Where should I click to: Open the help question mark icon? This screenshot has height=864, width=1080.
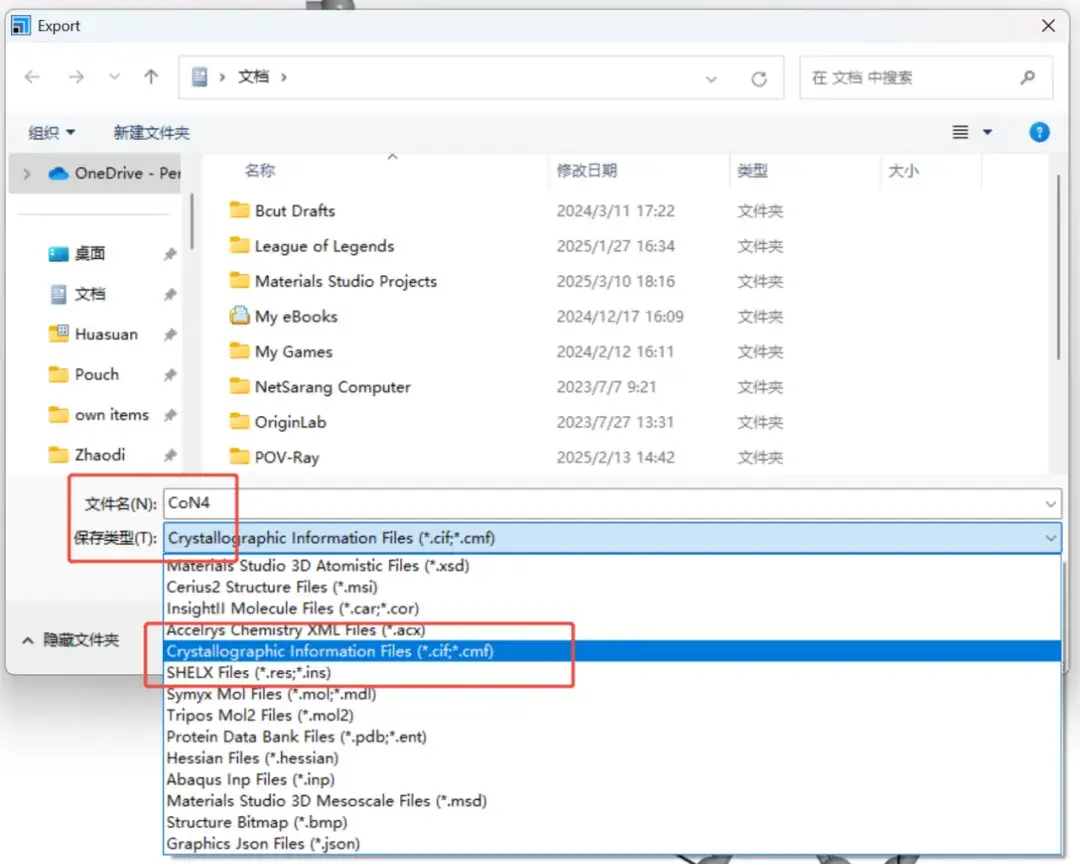[1038, 132]
